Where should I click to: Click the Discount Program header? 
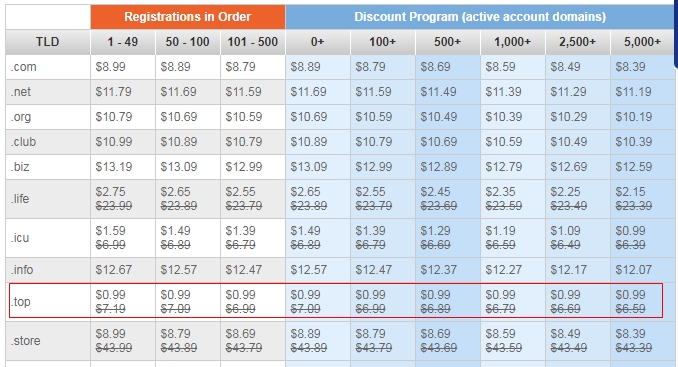click(x=480, y=17)
